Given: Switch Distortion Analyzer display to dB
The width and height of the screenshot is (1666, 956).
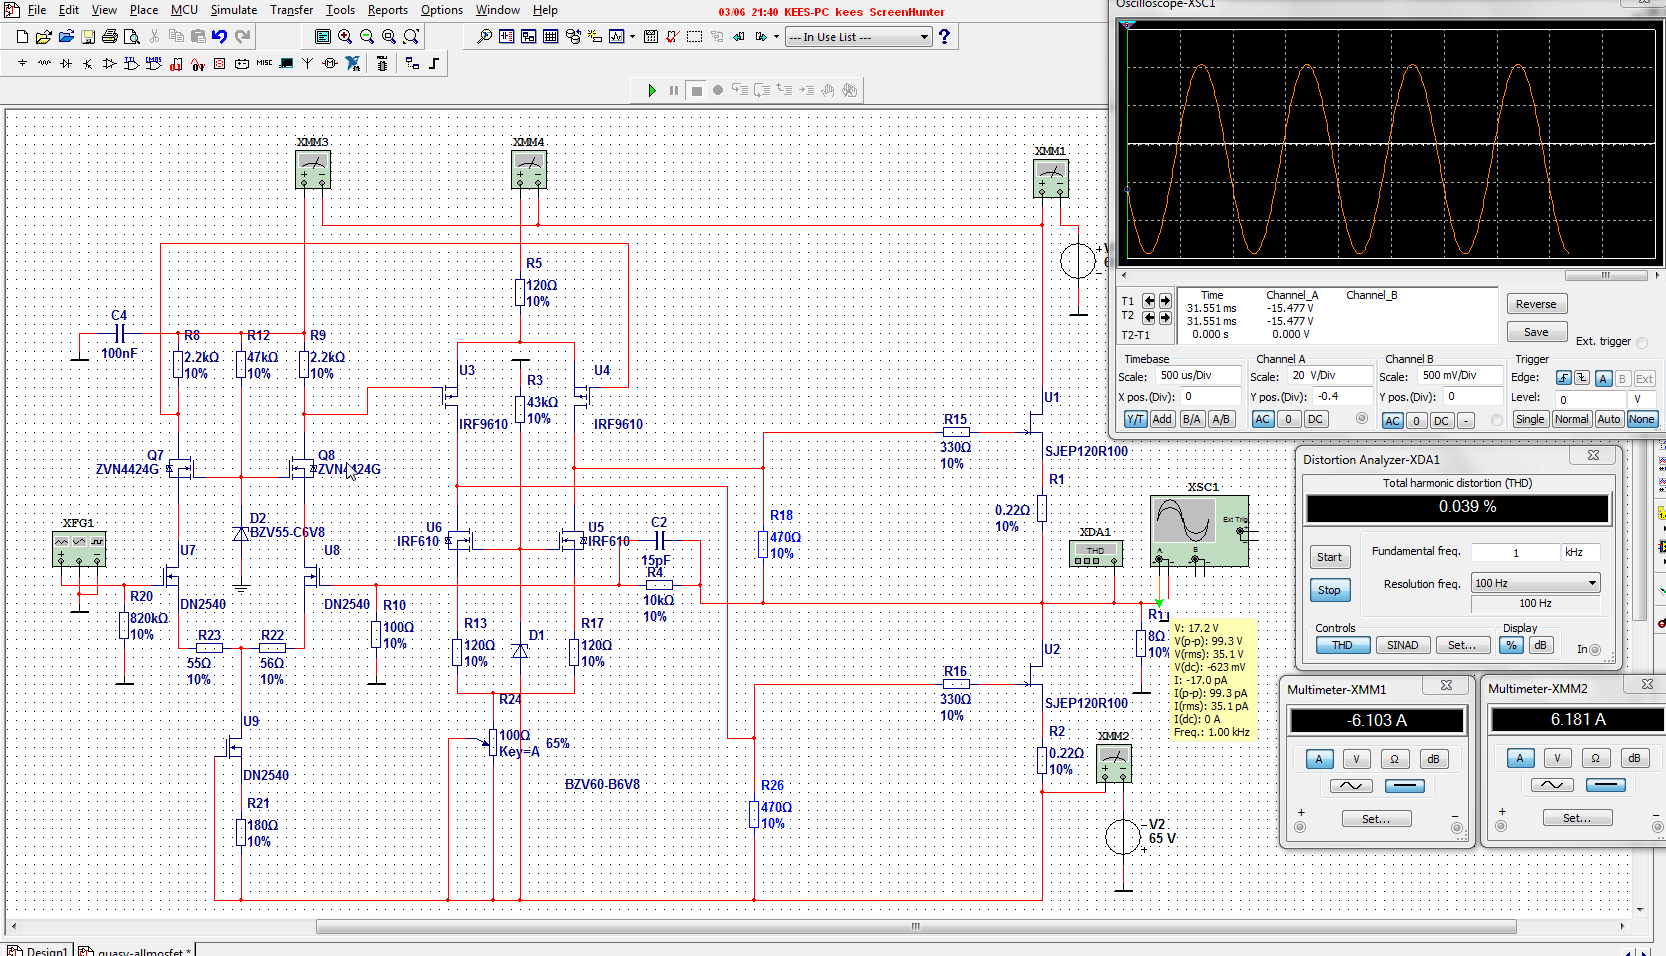Looking at the screenshot, I should coord(1541,645).
